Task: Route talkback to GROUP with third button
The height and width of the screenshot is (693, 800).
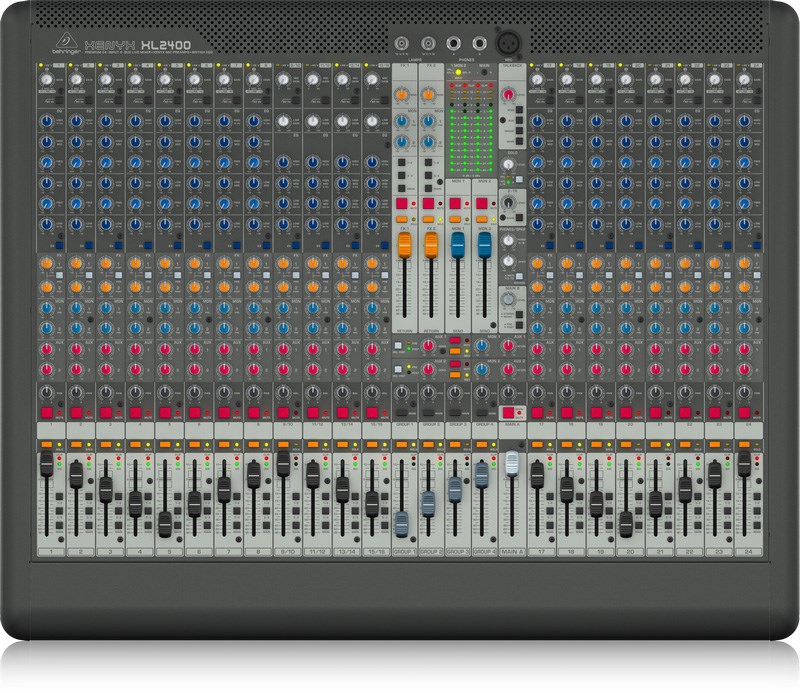Action: point(519,131)
